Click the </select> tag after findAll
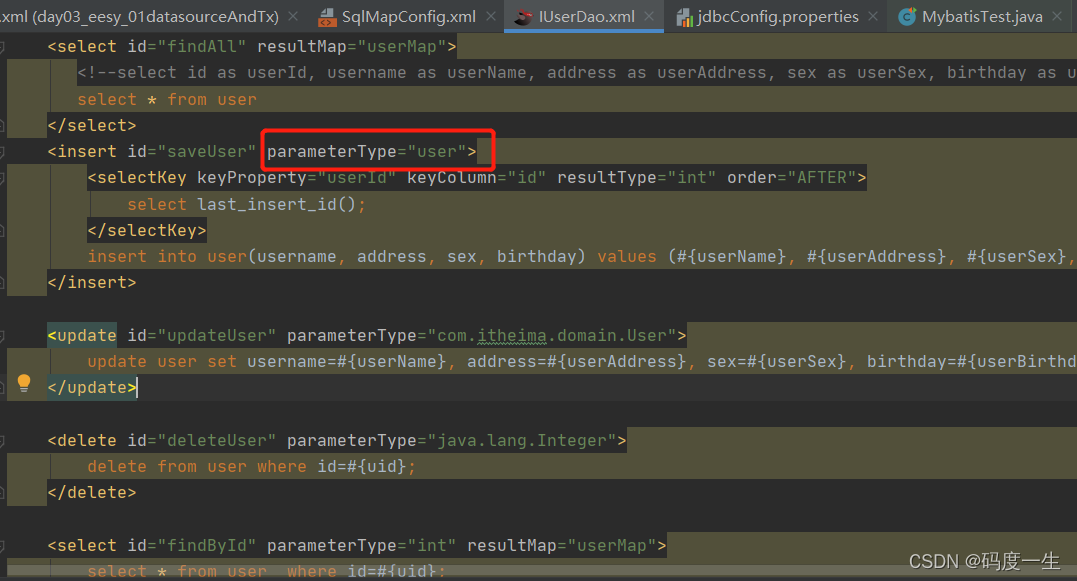The width and height of the screenshot is (1077, 581). [x=92, y=126]
